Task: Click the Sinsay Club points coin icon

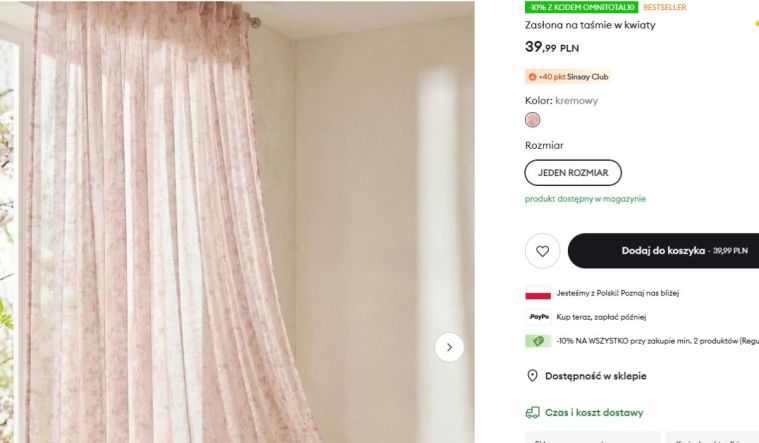Action: tap(532, 77)
